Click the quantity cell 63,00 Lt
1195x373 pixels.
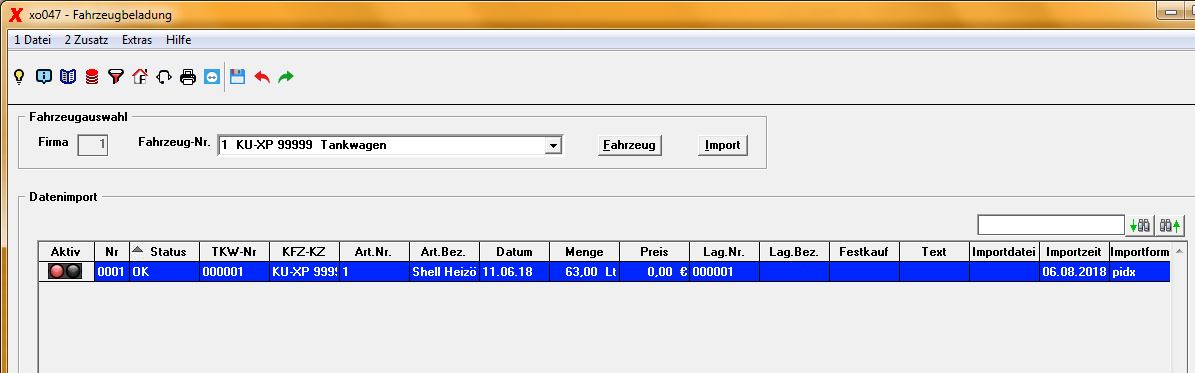(x=585, y=271)
